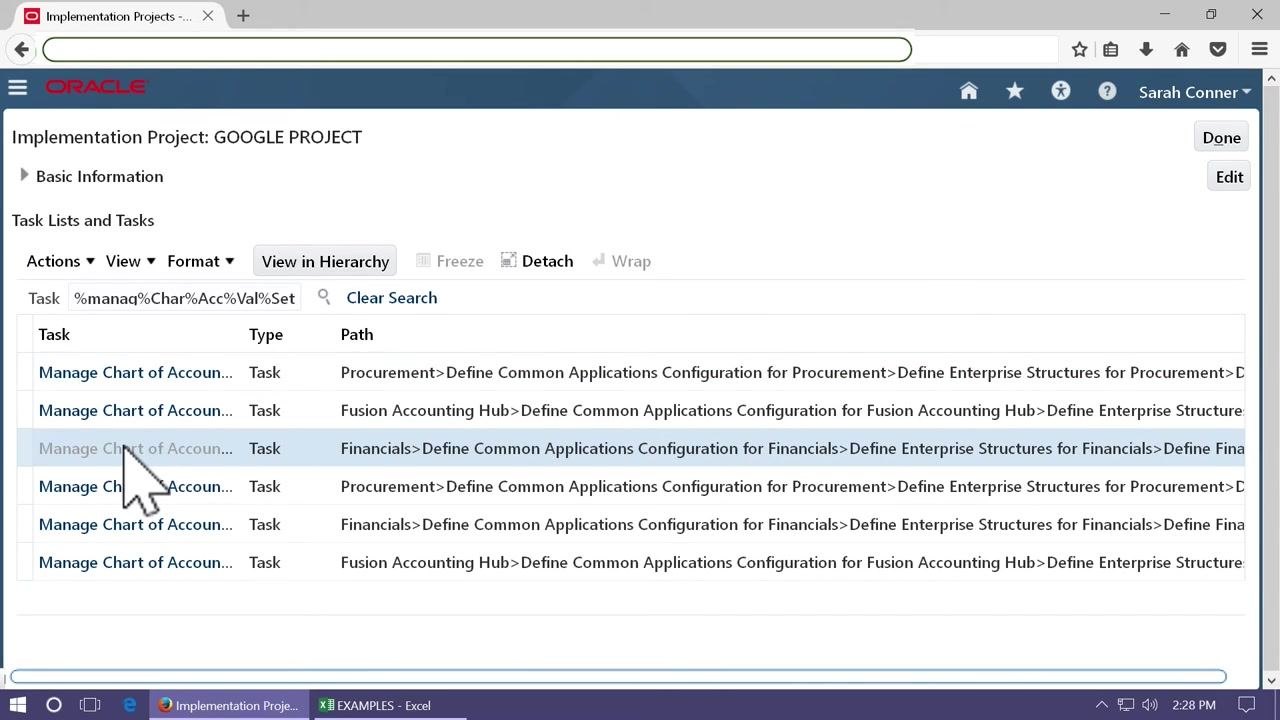Click the Type column header

(266, 334)
